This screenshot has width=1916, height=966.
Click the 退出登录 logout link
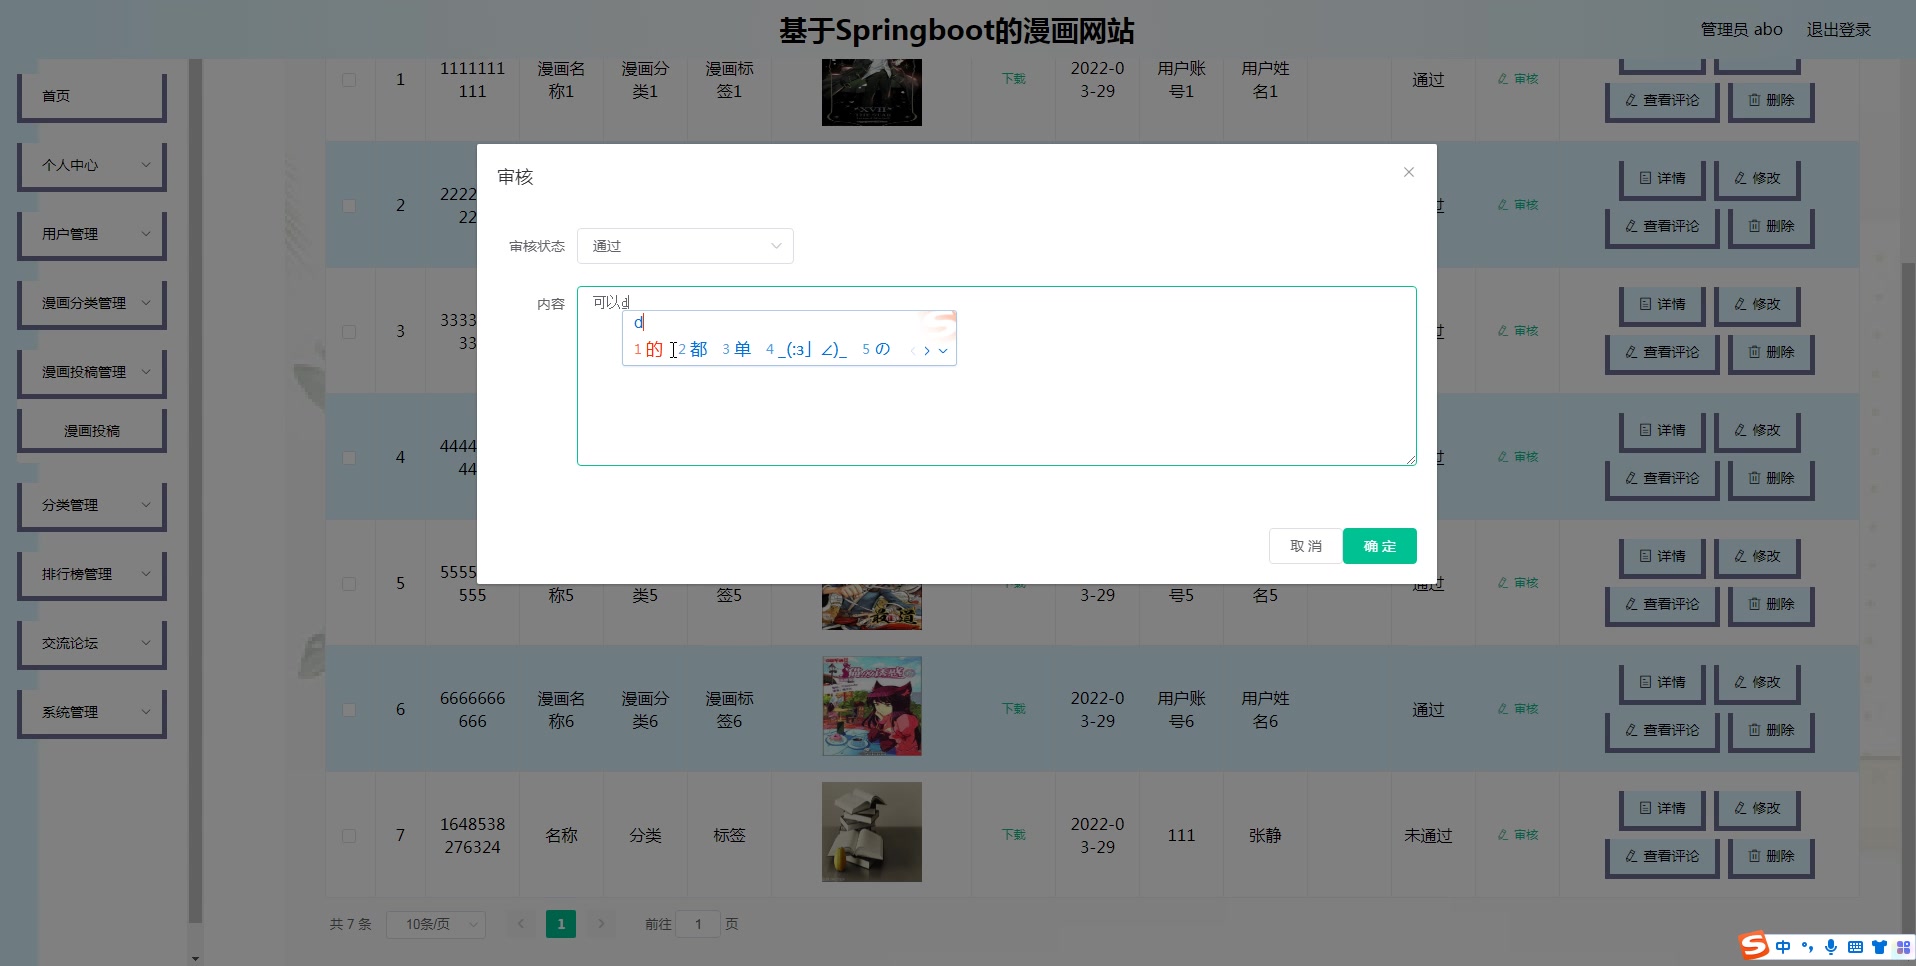tap(1838, 29)
